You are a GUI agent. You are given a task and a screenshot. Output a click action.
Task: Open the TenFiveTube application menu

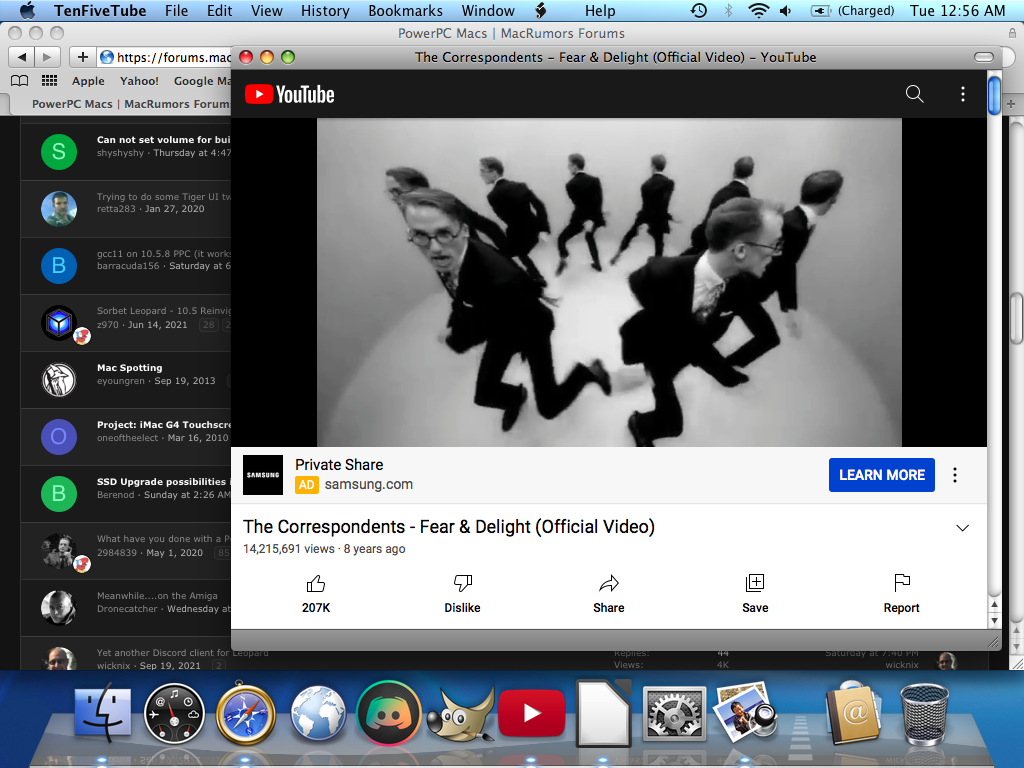(100, 10)
